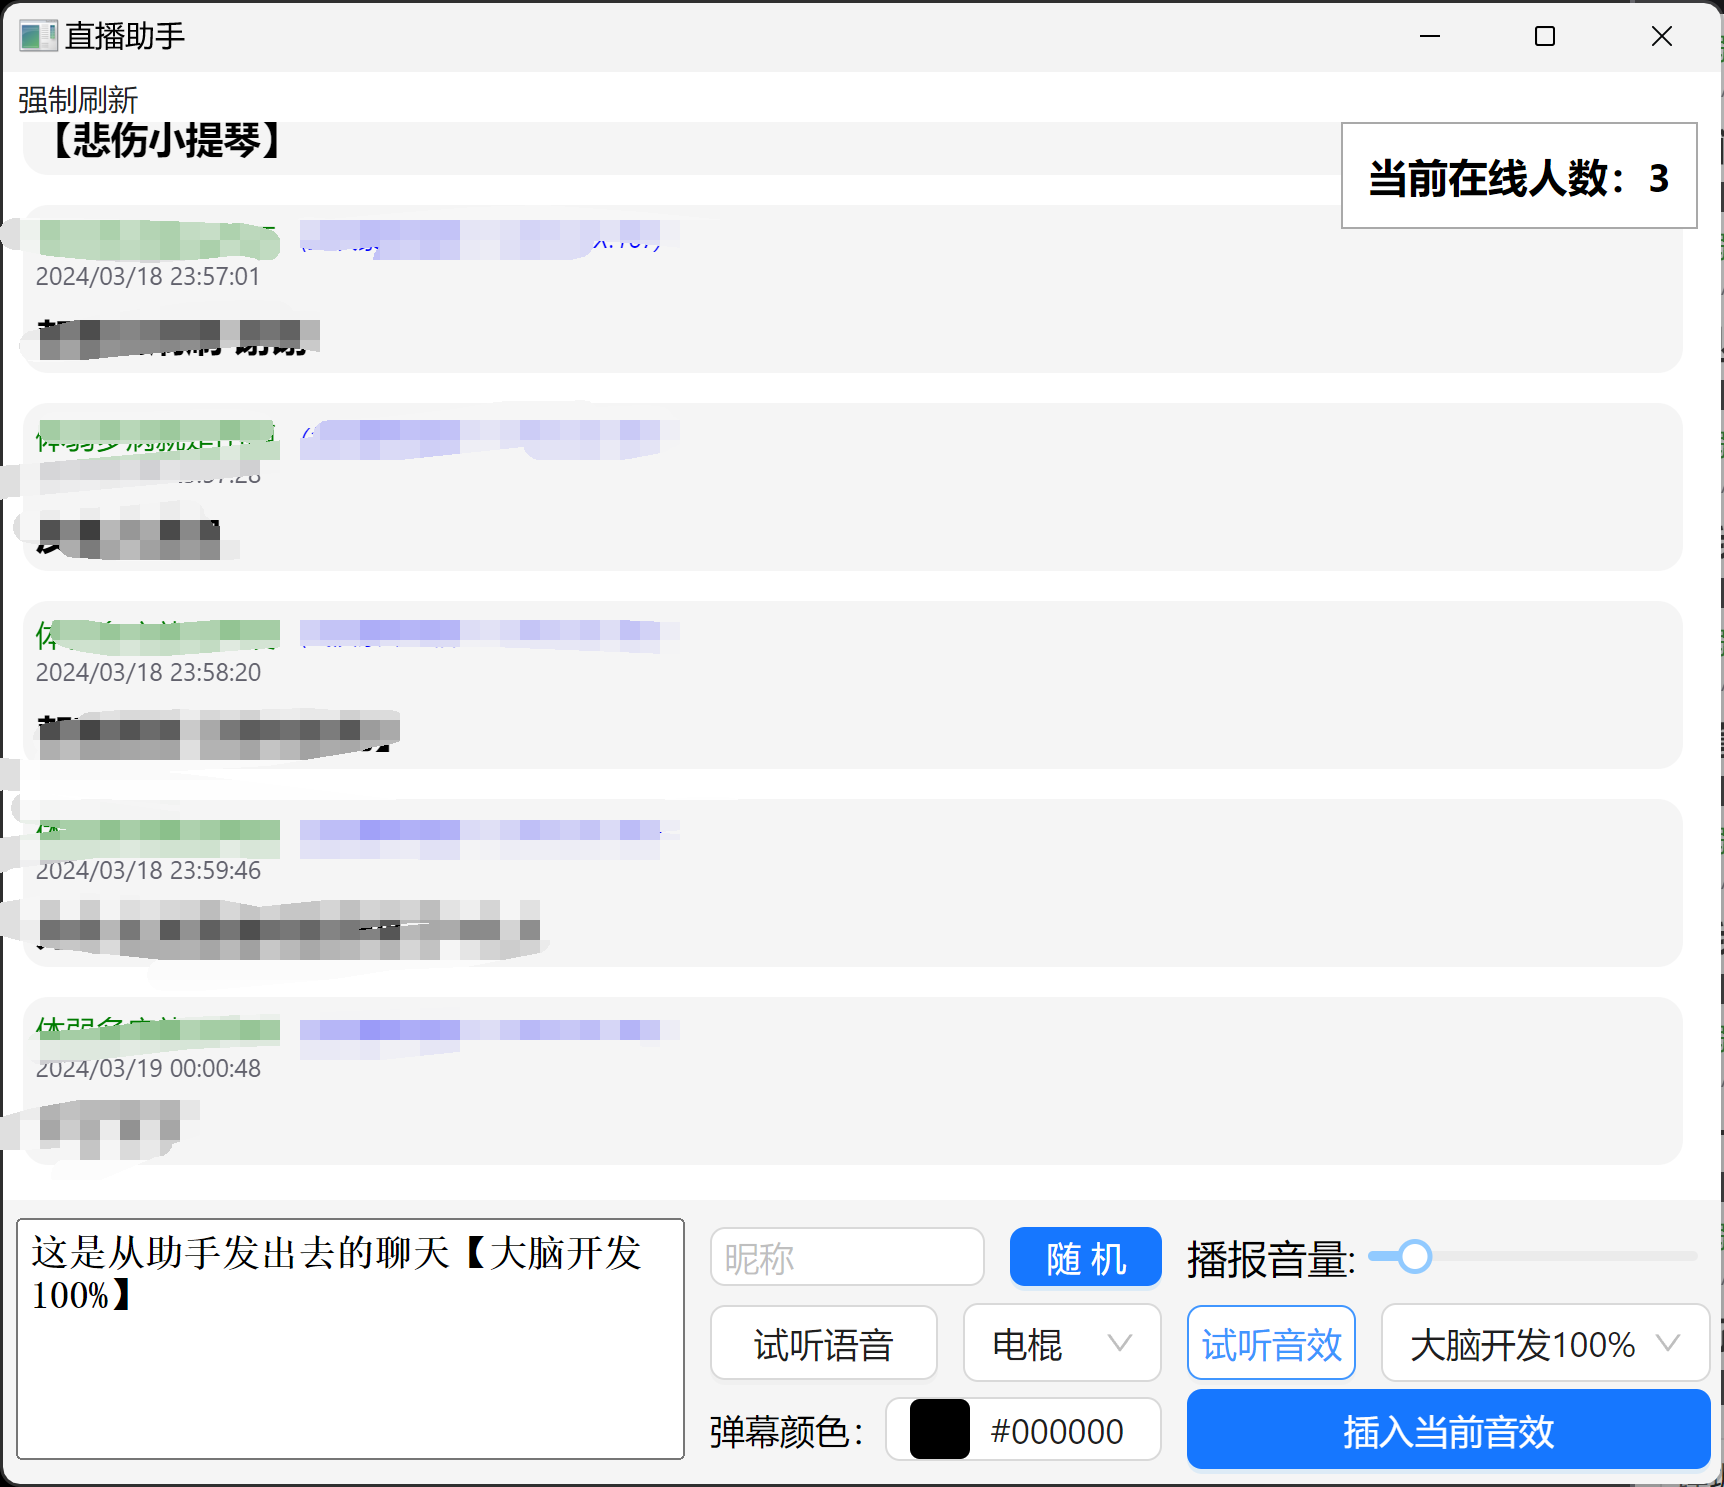This screenshot has height=1487, width=1724.
Task: Click the #000000 hex color field
Action: click(x=1056, y=1431)
